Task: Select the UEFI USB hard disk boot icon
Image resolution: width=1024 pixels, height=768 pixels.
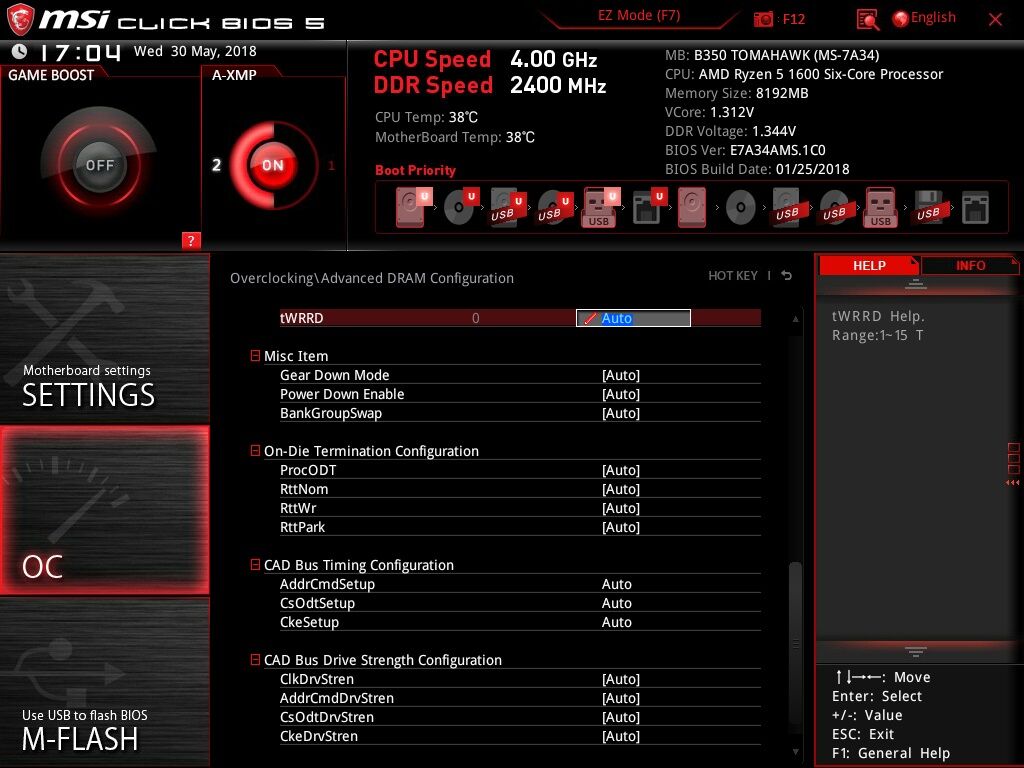Action: coord(507,208)
